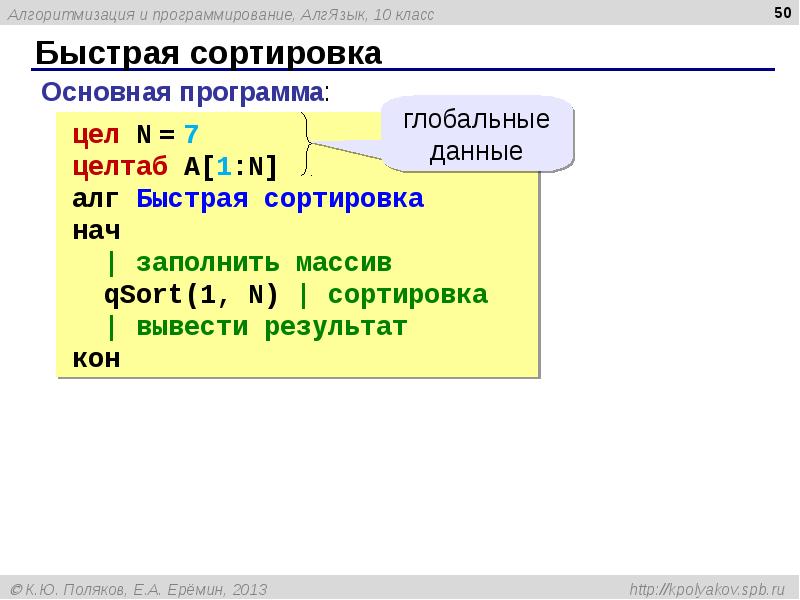The image size is (800, 600).
Task: Select the blue value 7 in the code
Action: click(x=191, y=134)
